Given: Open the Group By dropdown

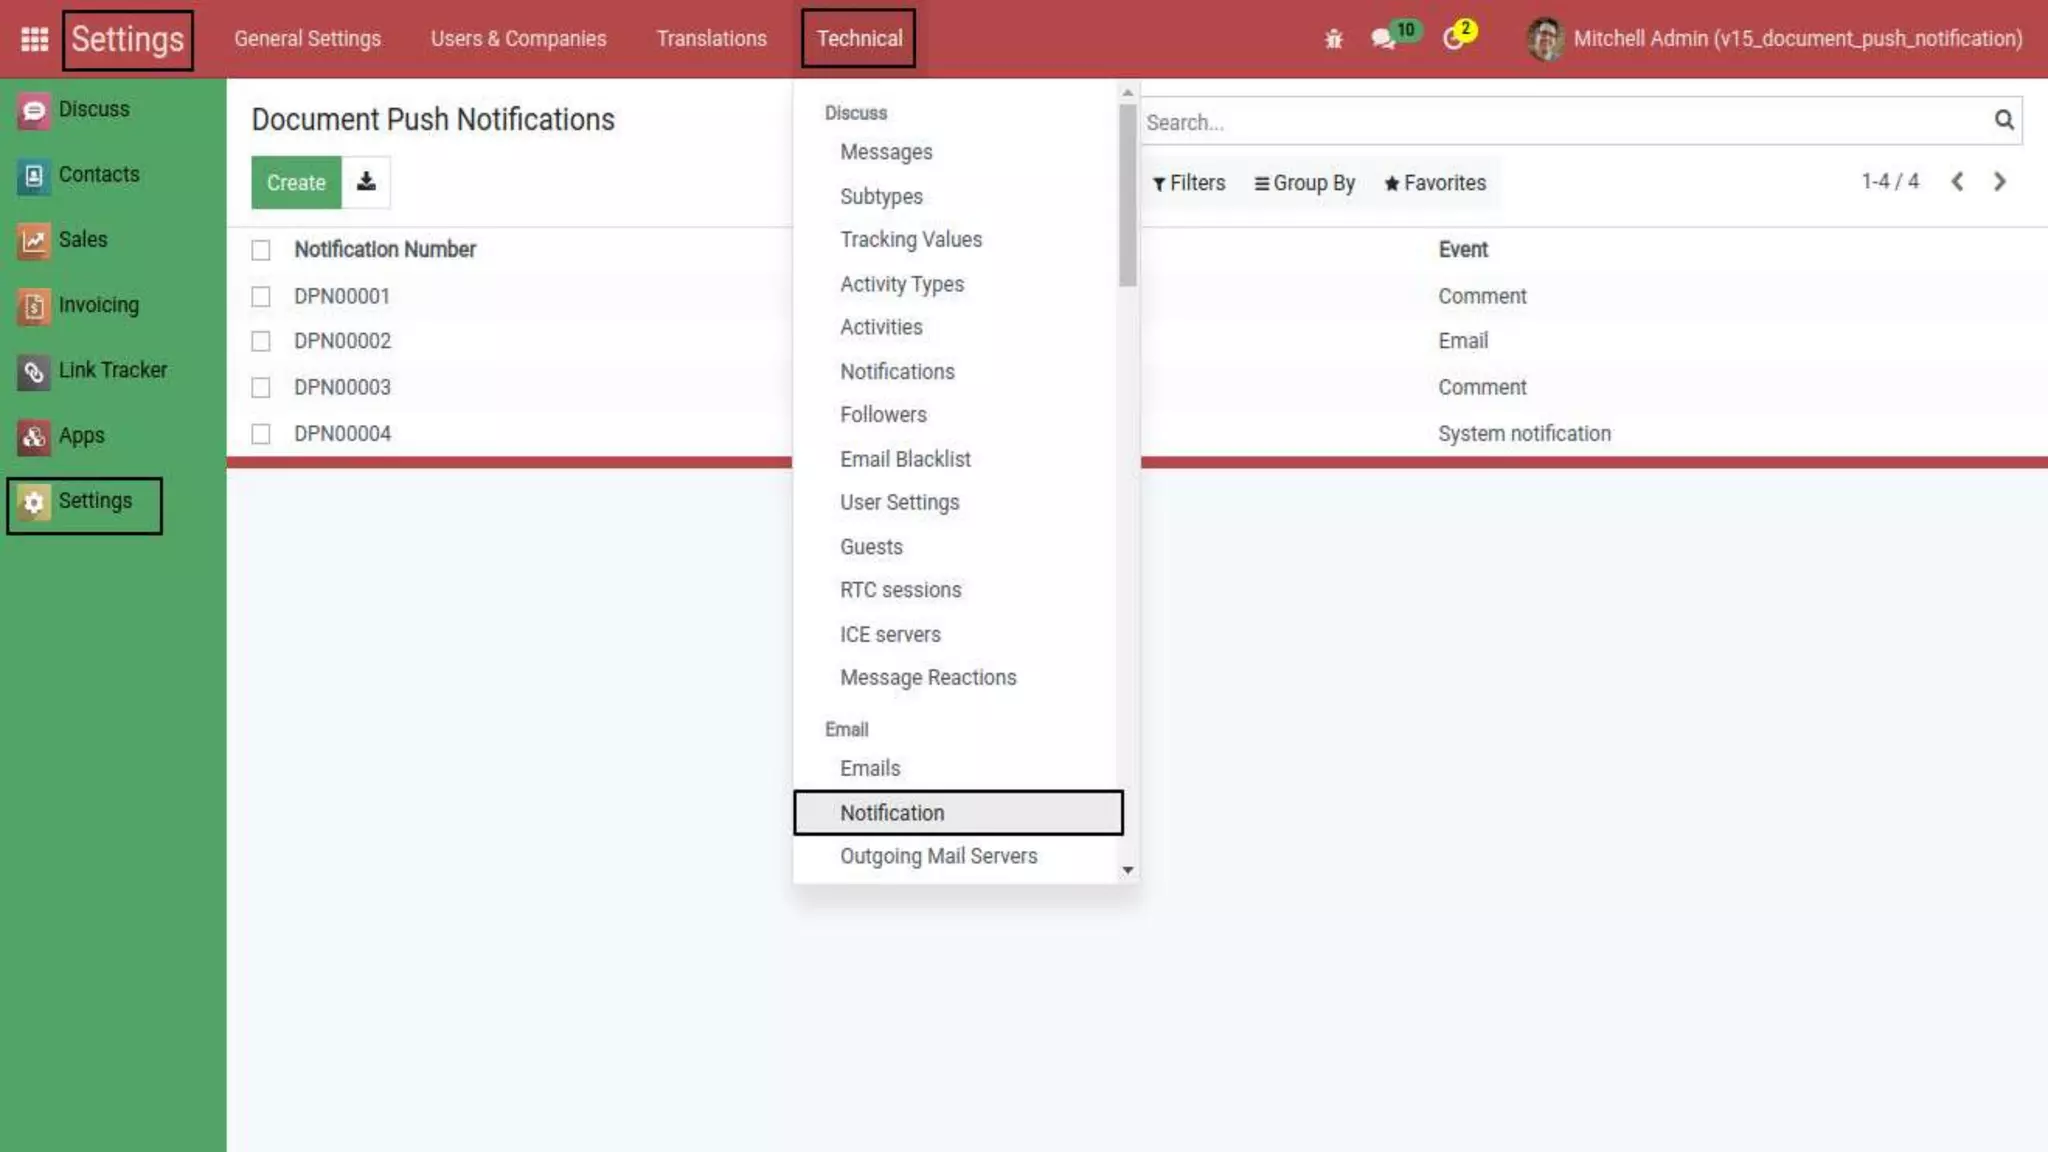Looking at the screenshot, I should (x=1305, y=183).
